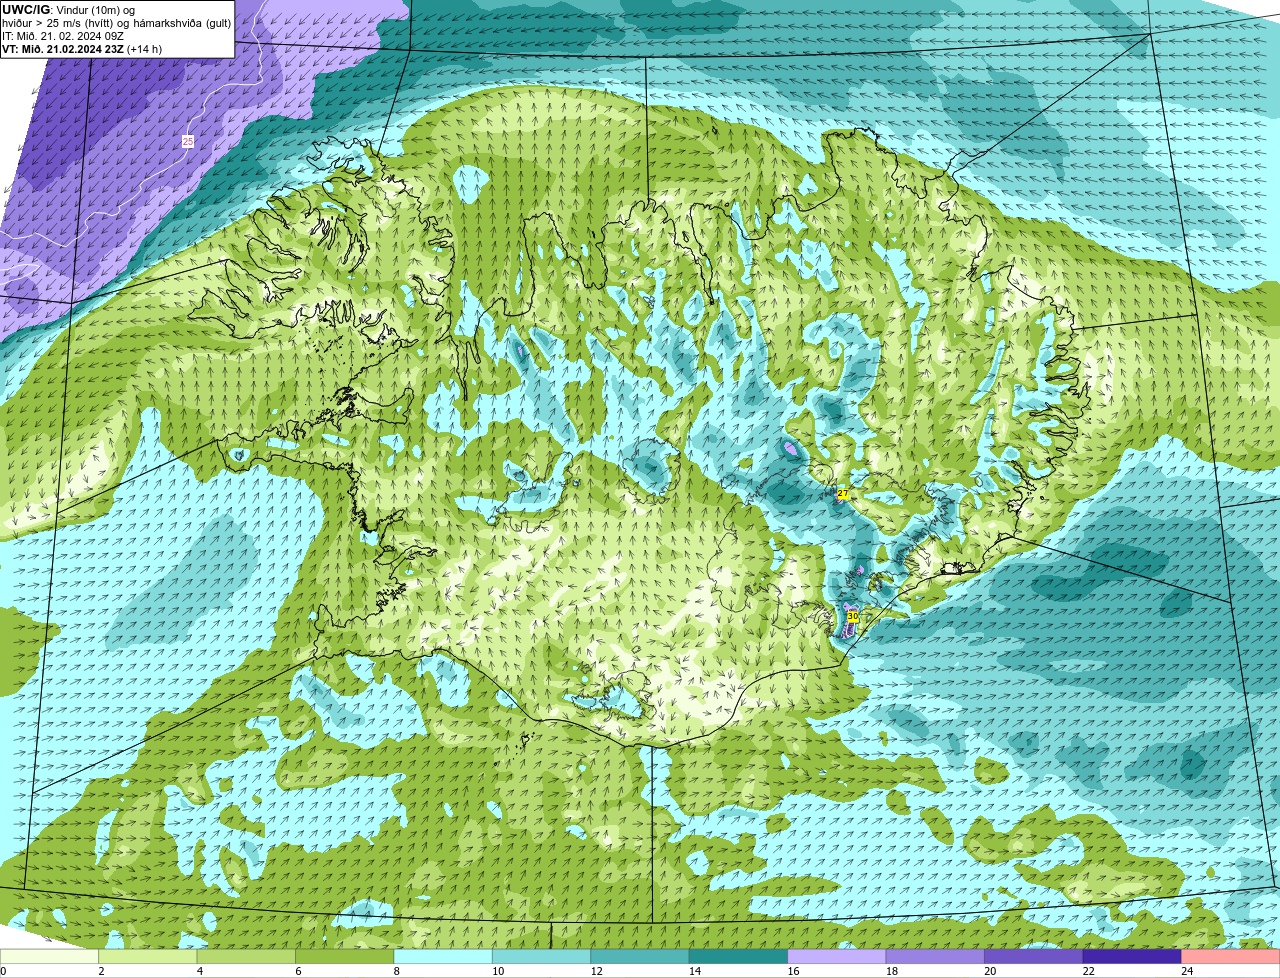Click the 20–22 m/s violet scale swatch
Screen dimensions: 1280x978
click(x=1034, y=956)
